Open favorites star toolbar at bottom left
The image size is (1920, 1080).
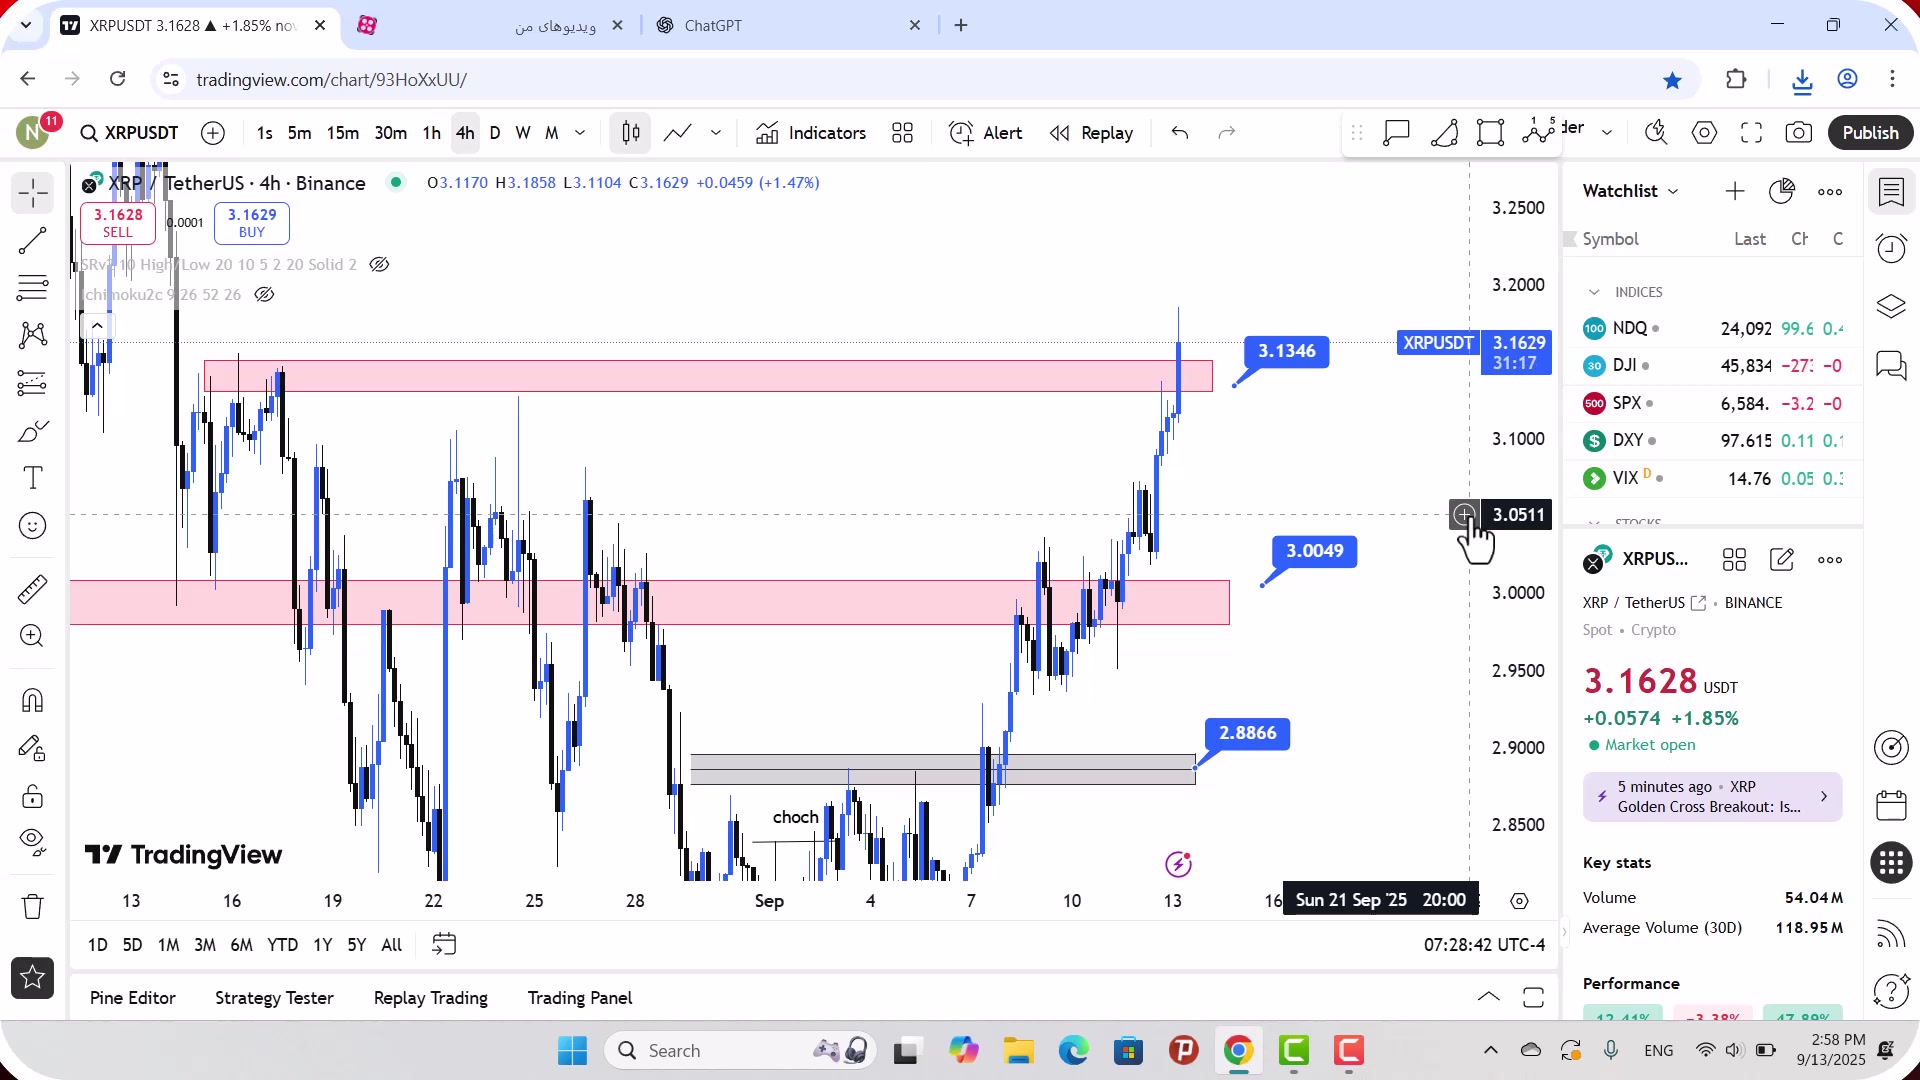coord(33,977)
